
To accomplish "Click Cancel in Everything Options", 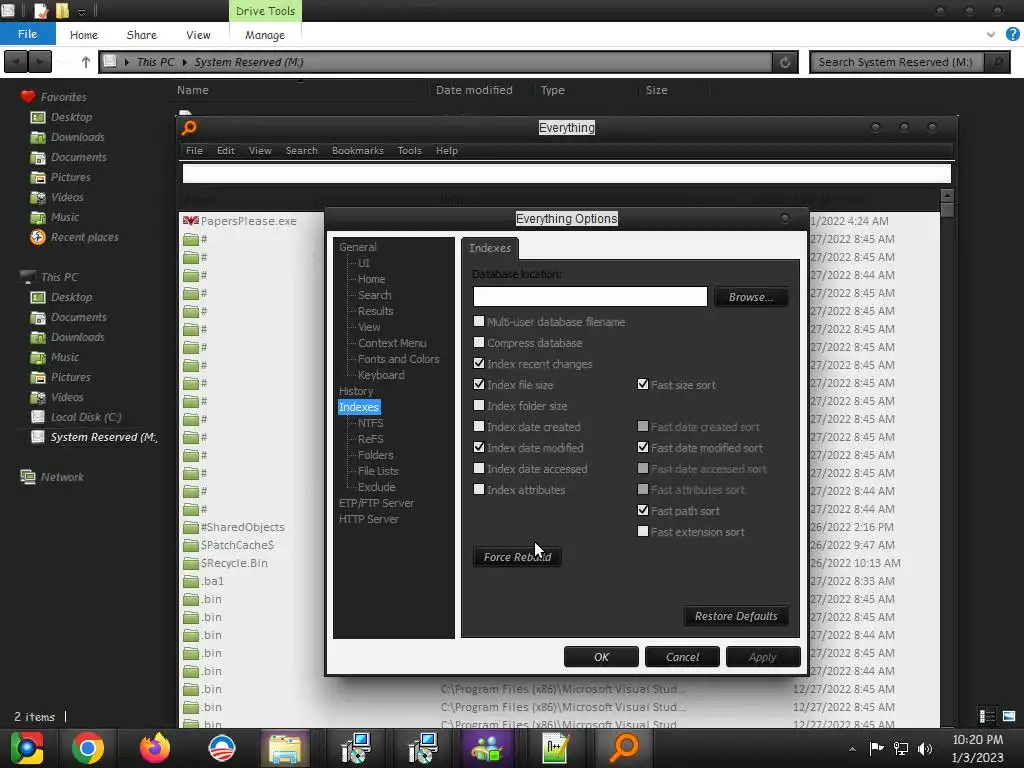I will 682,657.
